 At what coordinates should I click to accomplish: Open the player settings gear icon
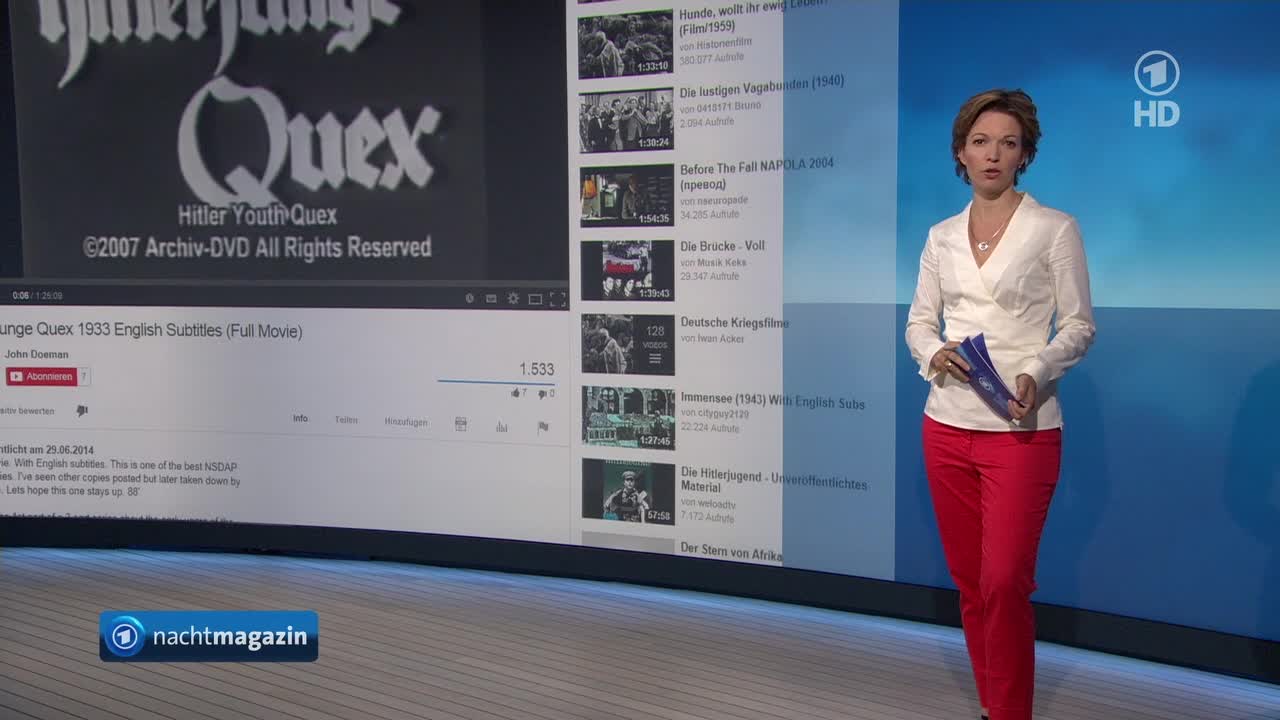513,298
